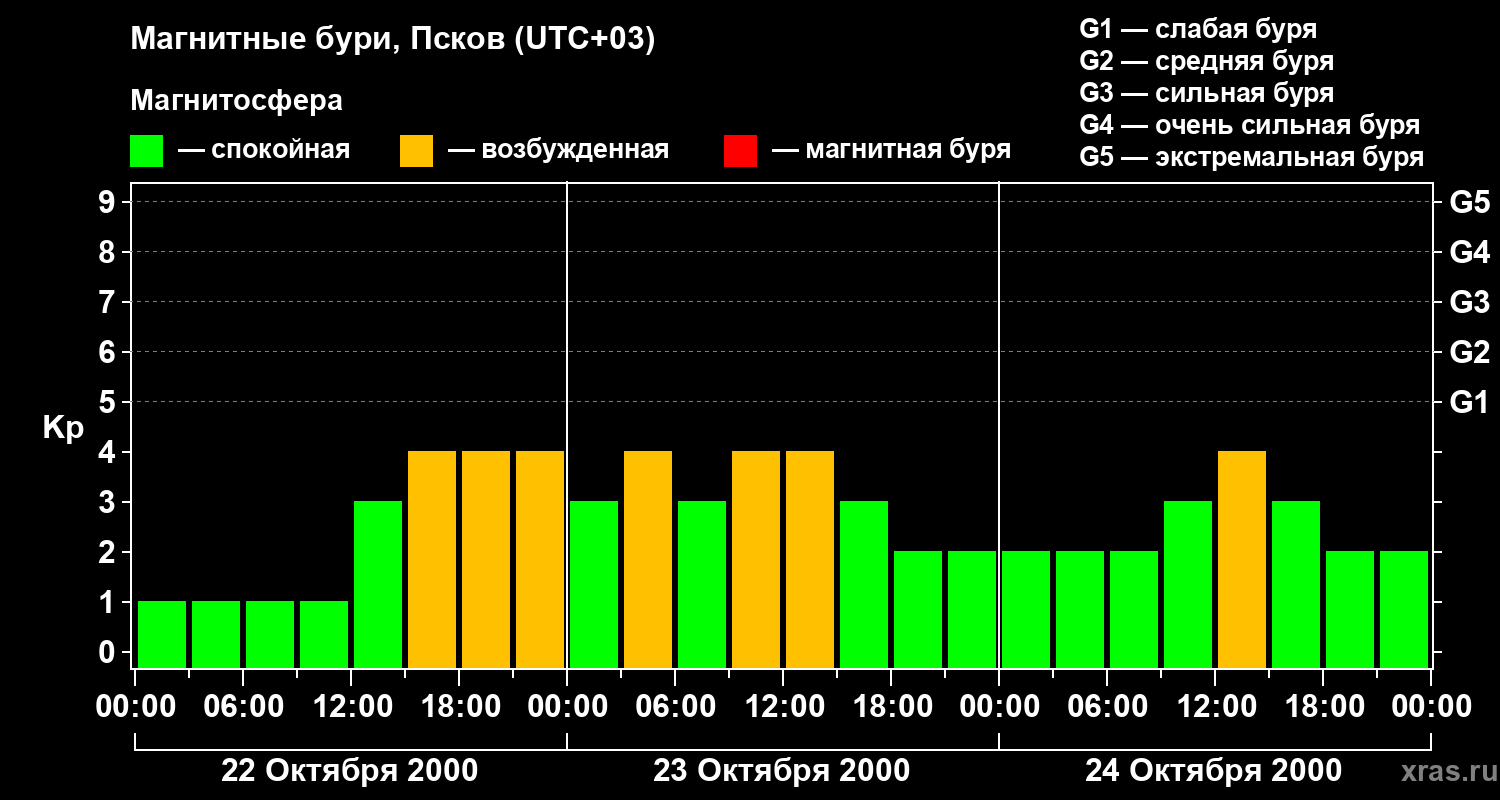
Task: Click the first green bar on 22 October
Action: (x=162, y=634)
